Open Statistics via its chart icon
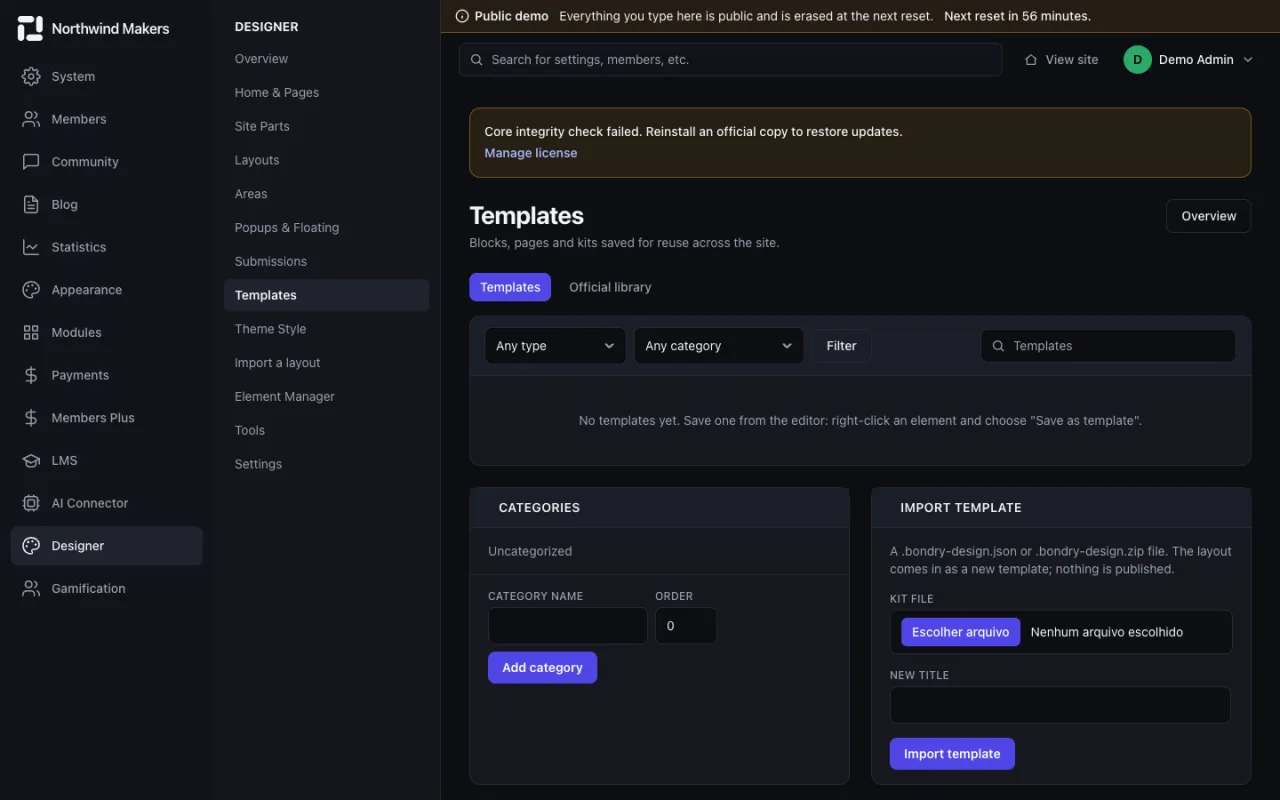Viewport: 1280px width, 800px height. click(x=31, y=247)
